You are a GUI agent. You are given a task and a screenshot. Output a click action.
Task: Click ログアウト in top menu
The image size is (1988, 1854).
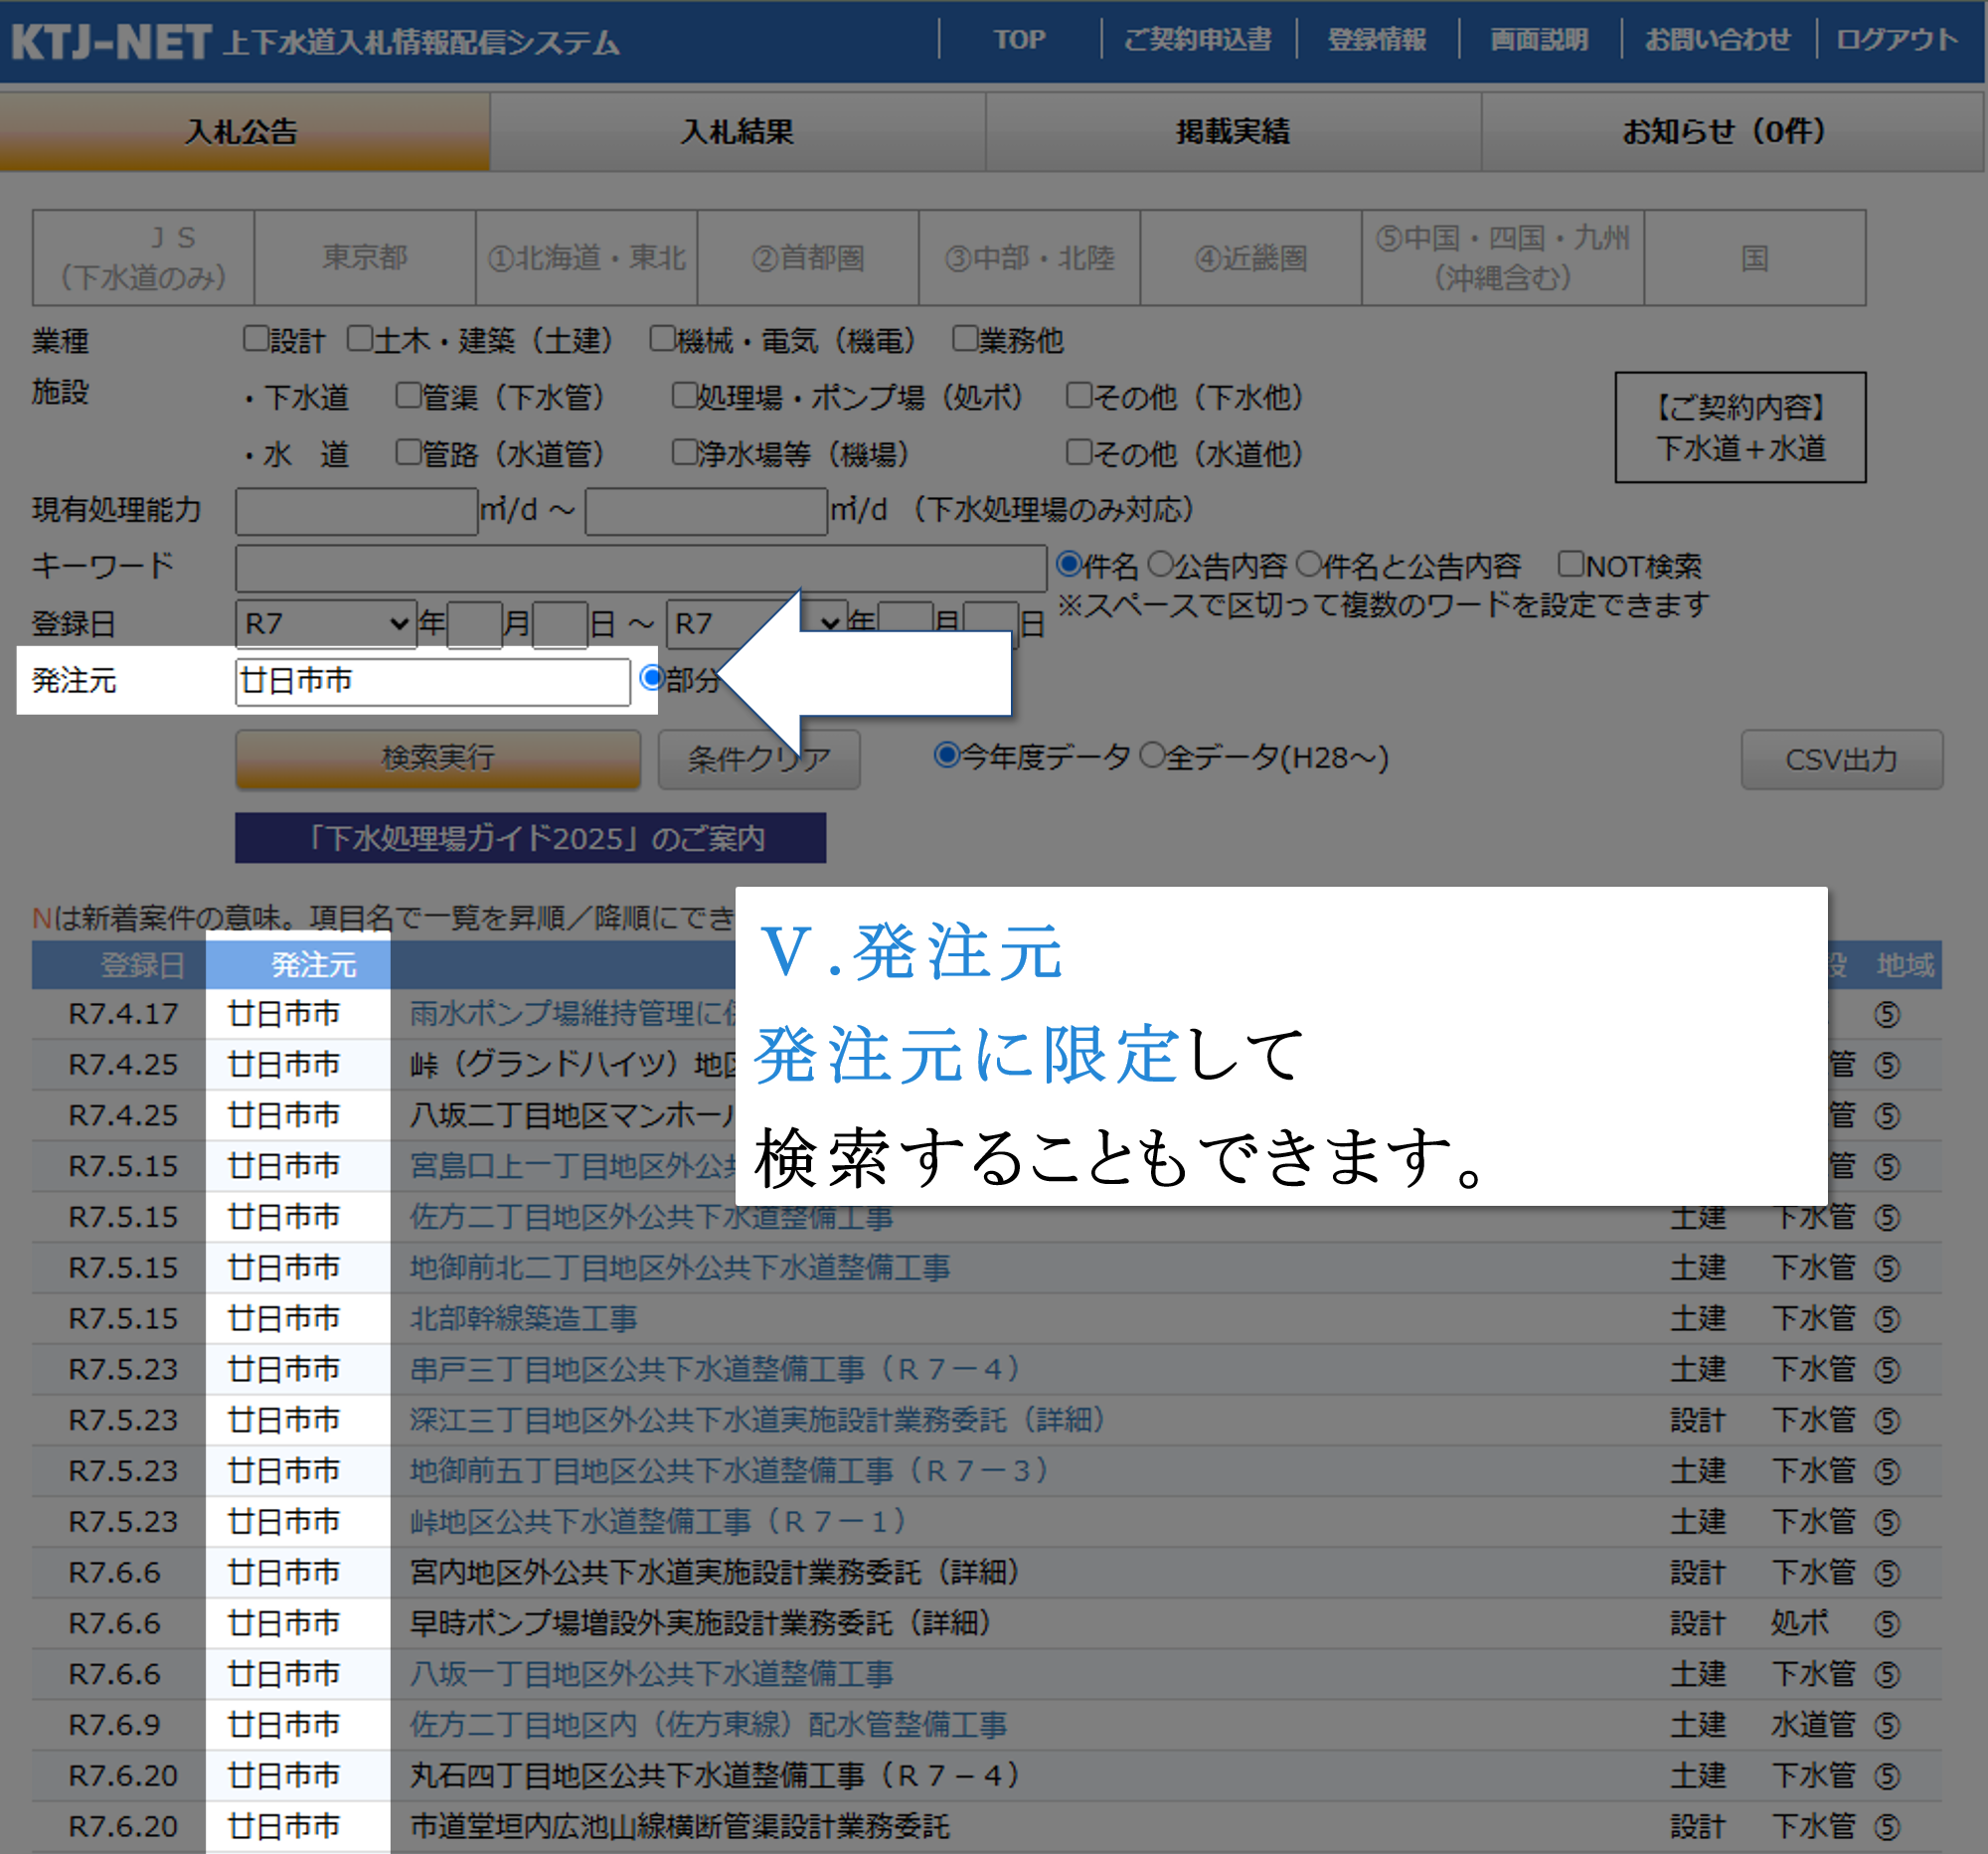1896,40
